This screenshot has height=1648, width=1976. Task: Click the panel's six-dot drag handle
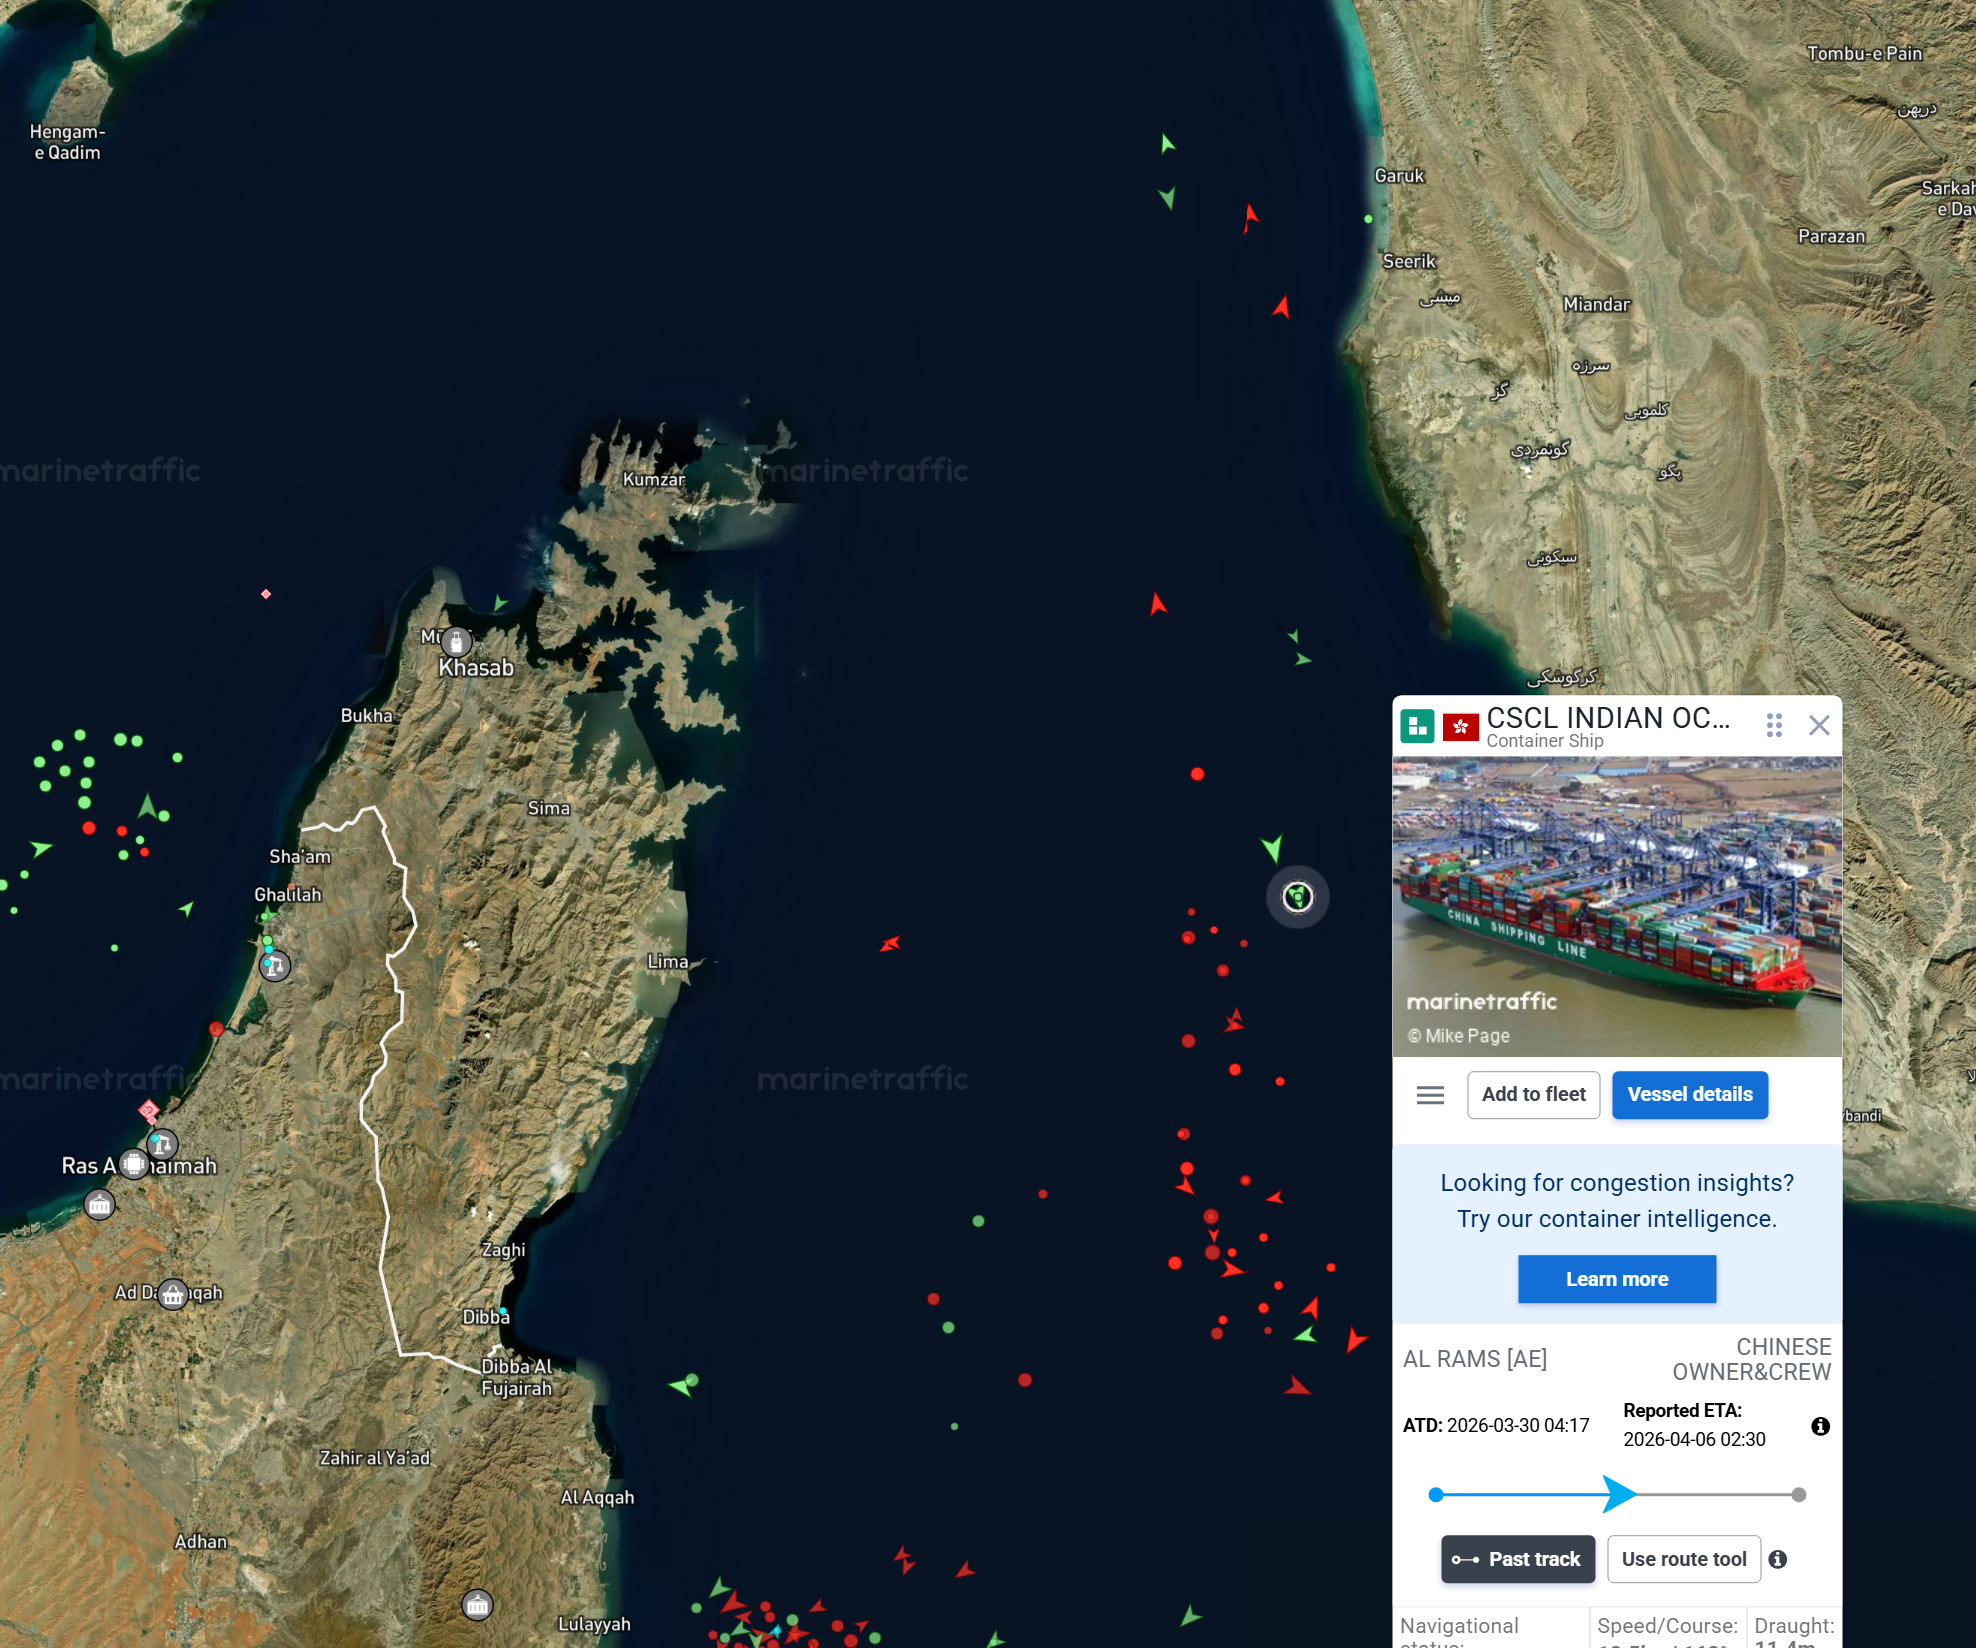click(x=1774, y=726)
